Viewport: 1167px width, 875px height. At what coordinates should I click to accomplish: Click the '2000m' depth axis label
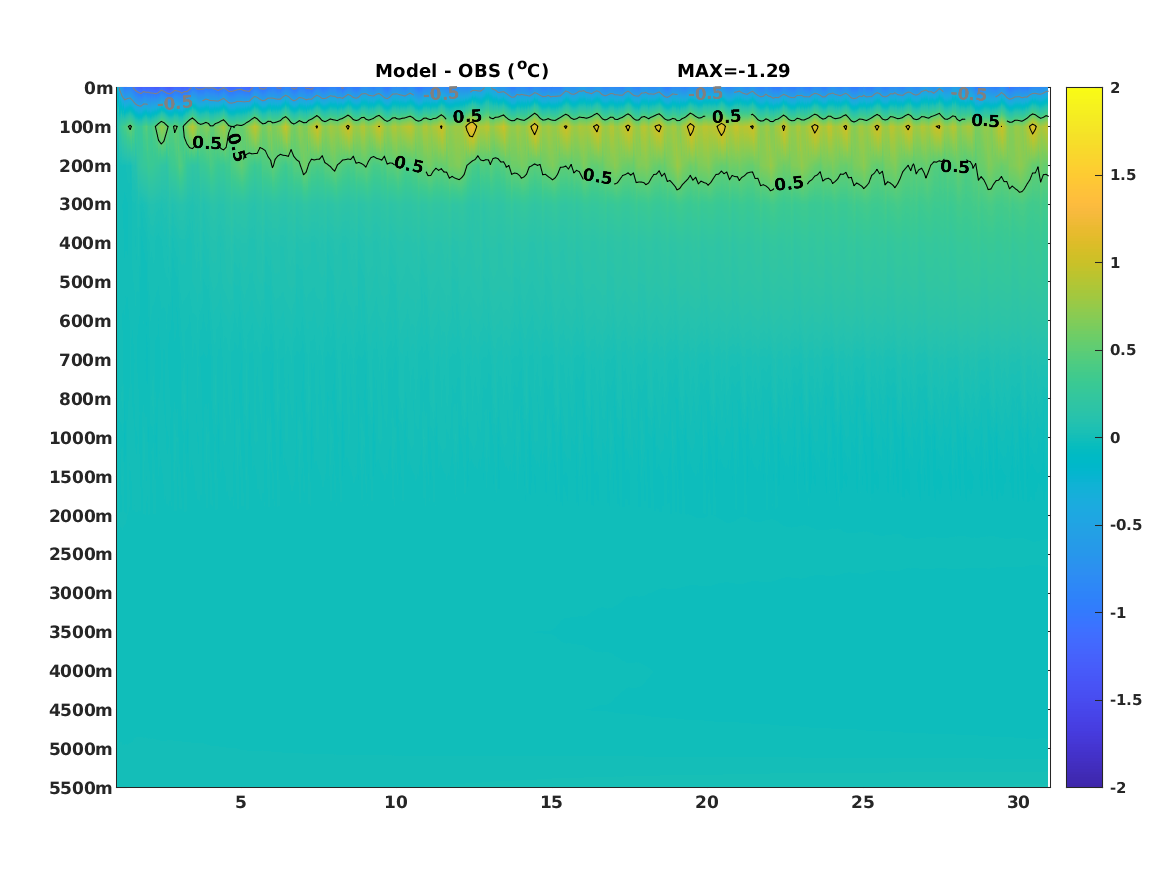point(80,516)
